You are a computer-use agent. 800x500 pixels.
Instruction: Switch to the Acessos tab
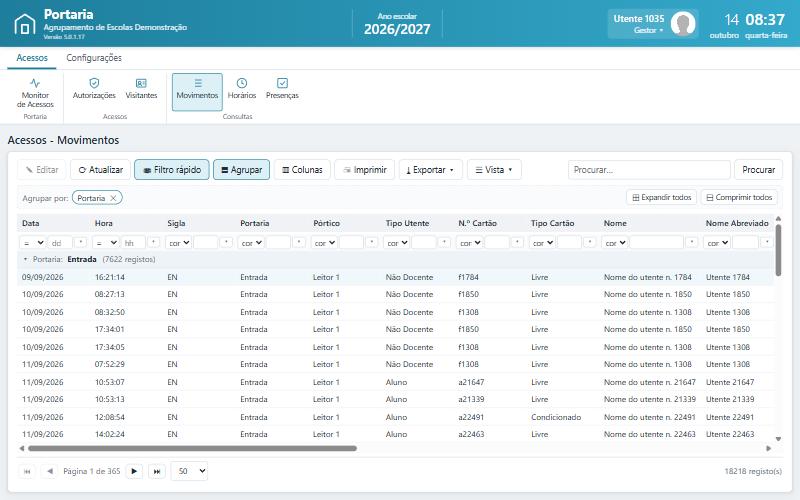[x=32, y=58]
